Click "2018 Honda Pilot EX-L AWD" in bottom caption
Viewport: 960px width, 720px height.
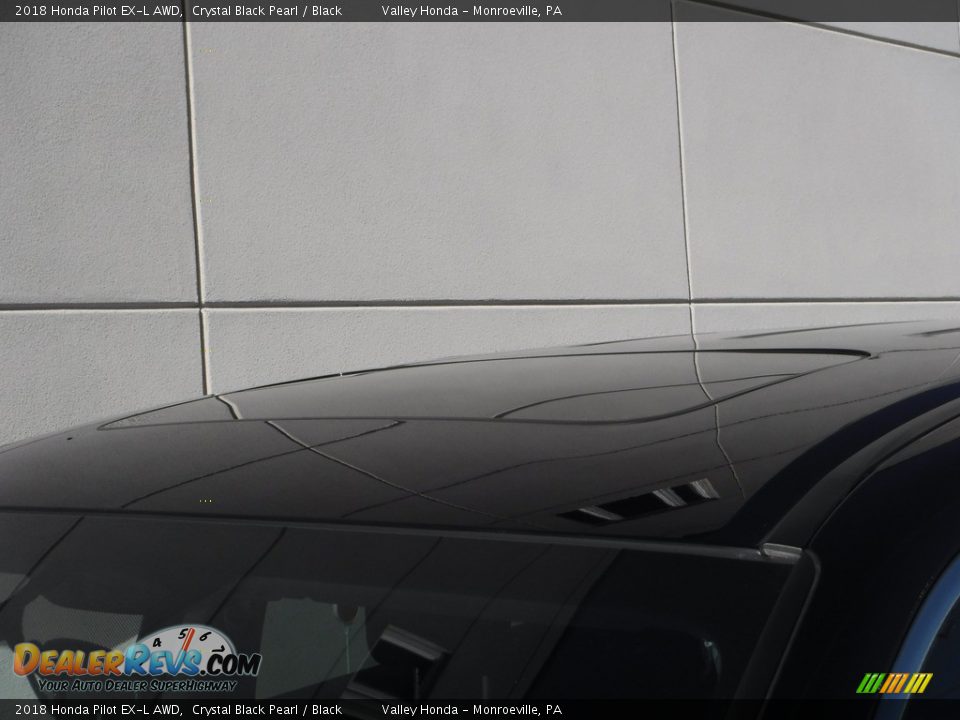pyautogui.click(x=97, y=710)
